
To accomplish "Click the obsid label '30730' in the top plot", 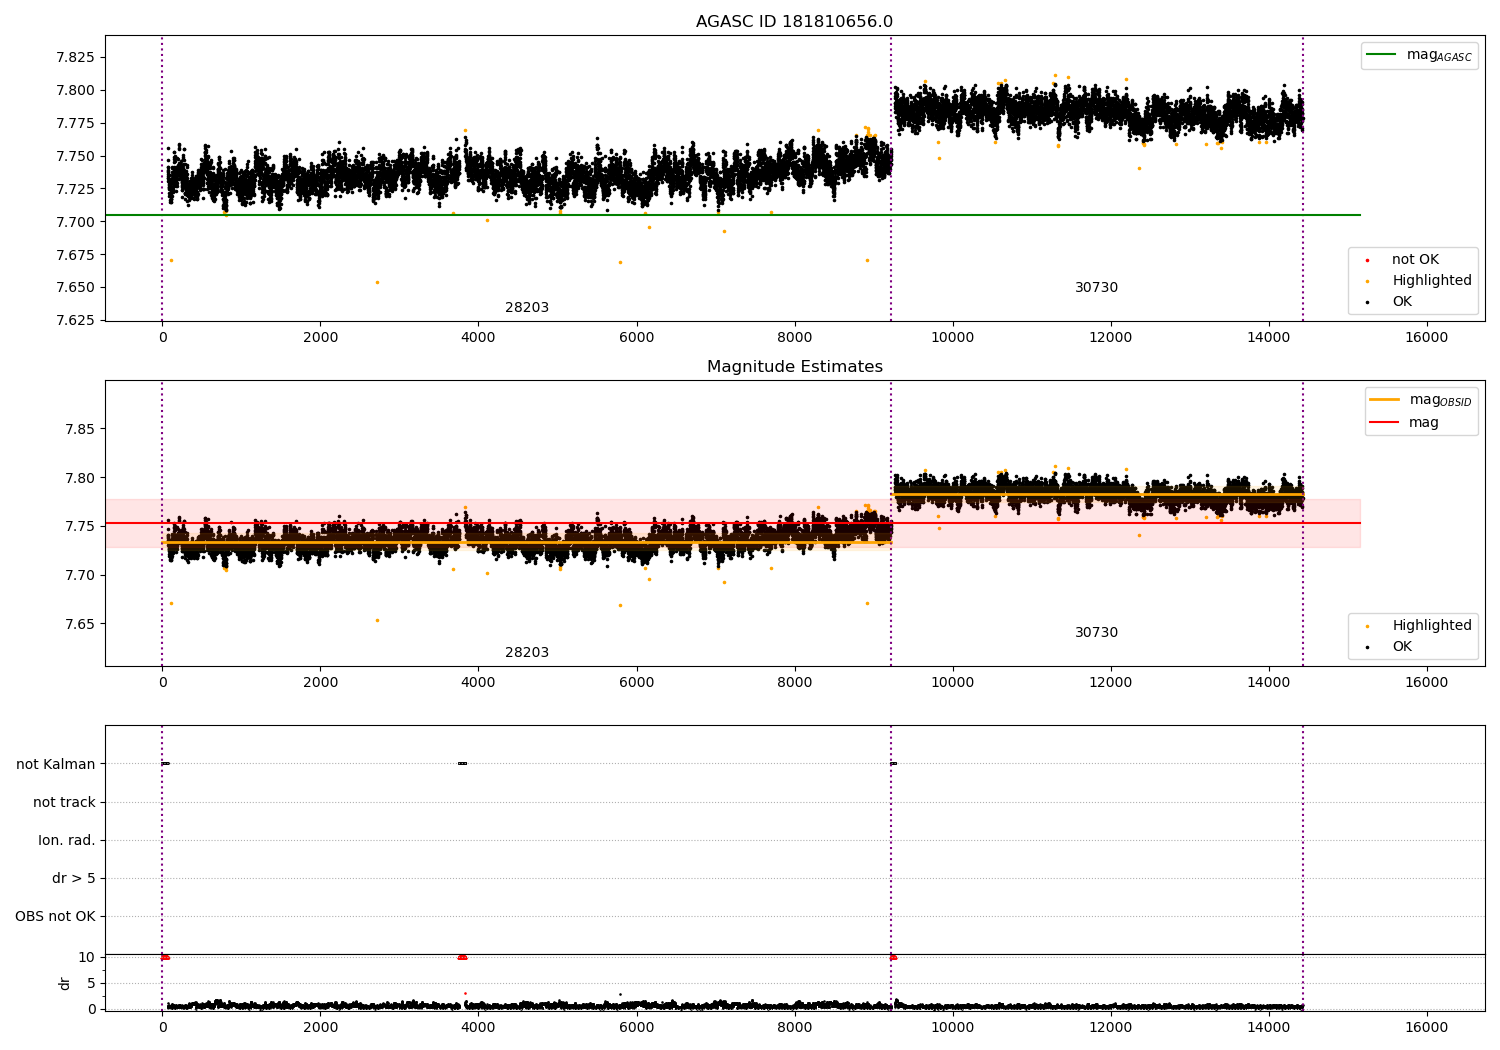I will pyautogui.click(x=1096, y=288).
